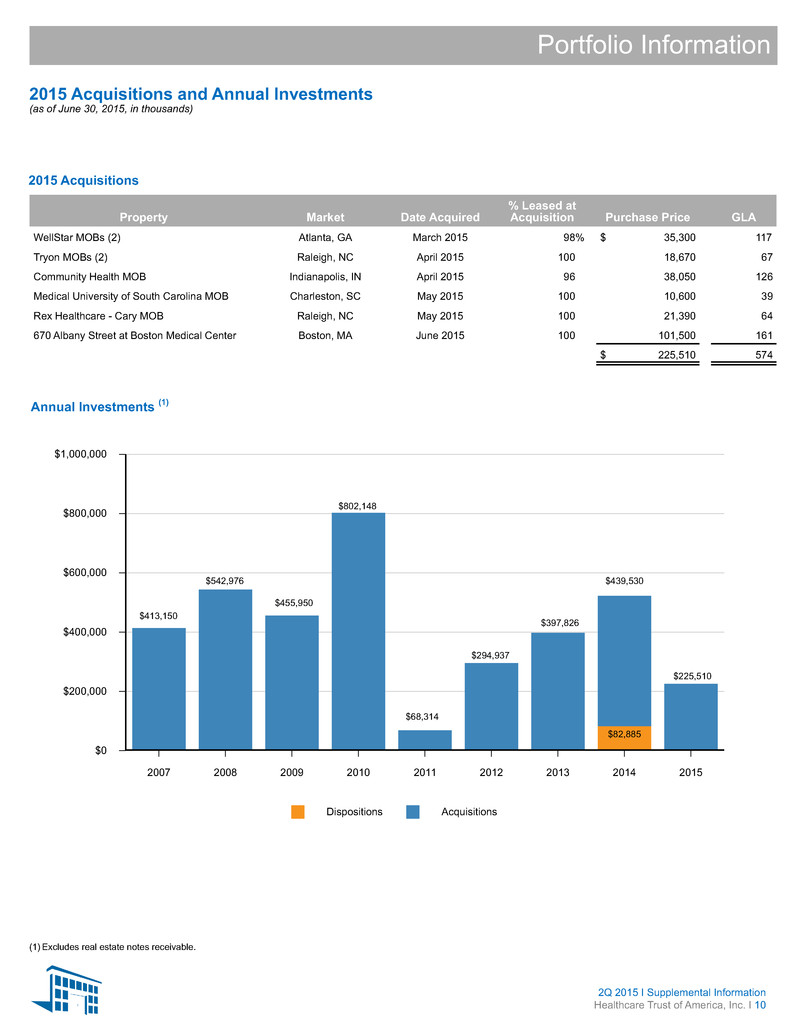The height and width of the screenshot is (1034, 799).
Task: Select 'Rex Healthcare - Cary MOB' cell
Action: pos(98,316)
